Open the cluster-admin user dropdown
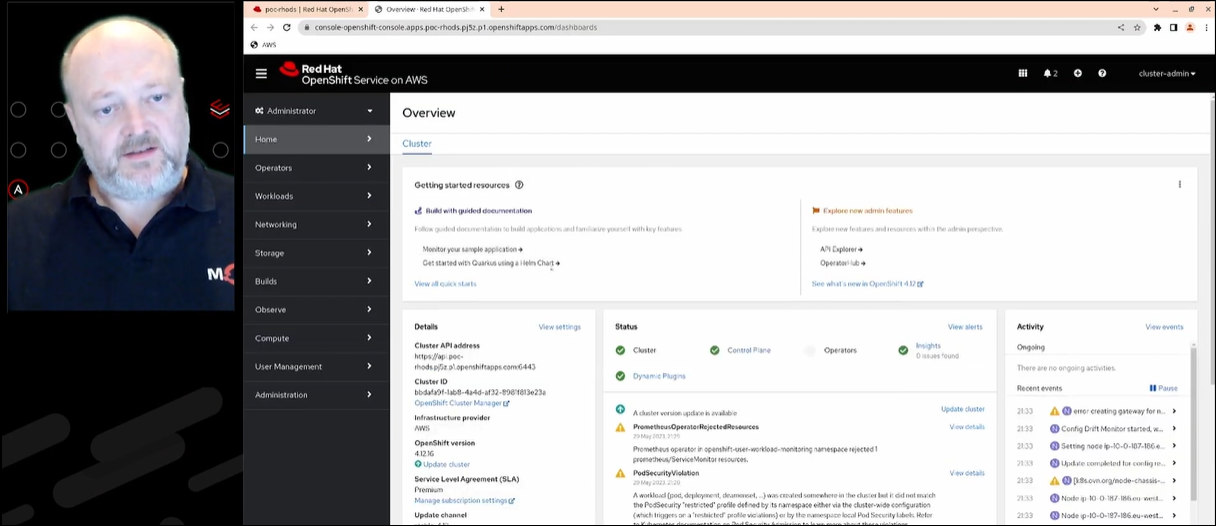 coord(1166,73)
